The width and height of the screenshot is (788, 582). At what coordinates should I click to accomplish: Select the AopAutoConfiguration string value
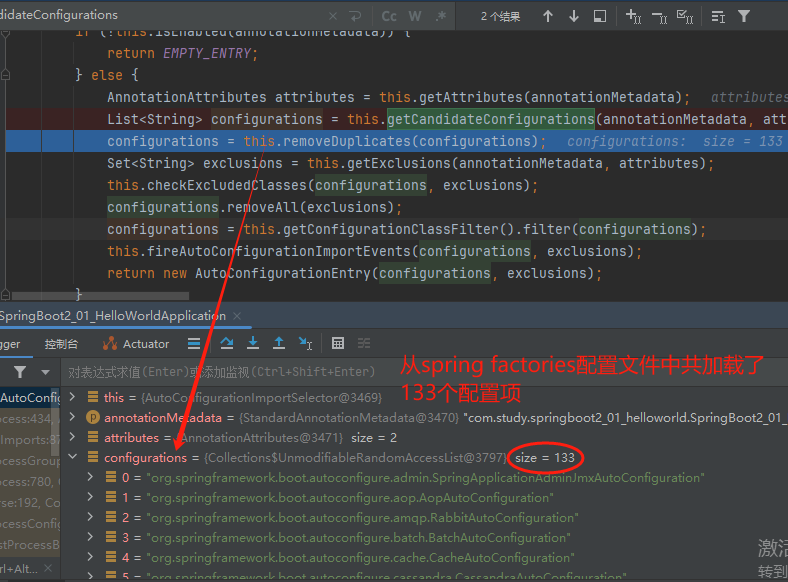(x=350, y=498)
